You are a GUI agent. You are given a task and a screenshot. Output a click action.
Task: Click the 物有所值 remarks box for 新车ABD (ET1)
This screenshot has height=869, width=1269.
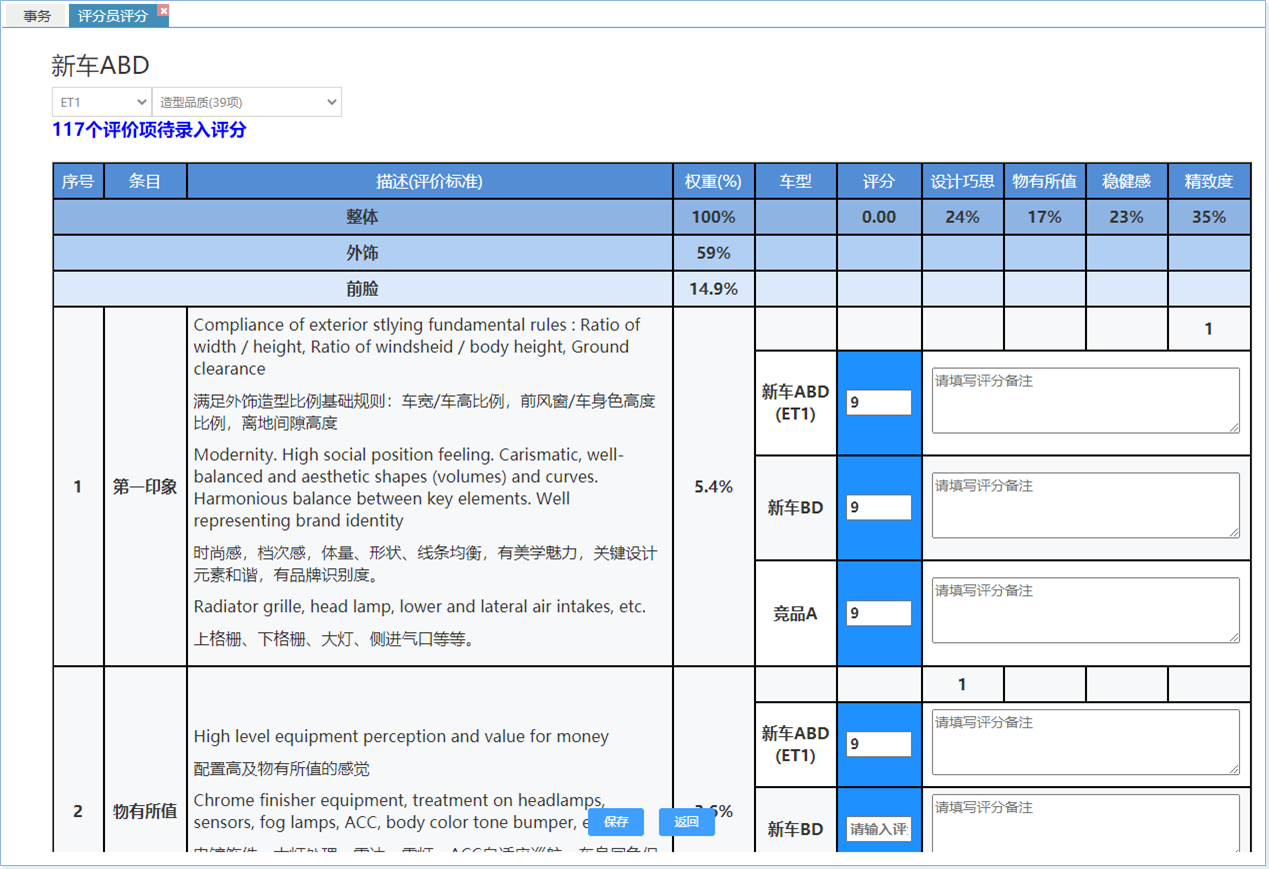click(1085, 742)
